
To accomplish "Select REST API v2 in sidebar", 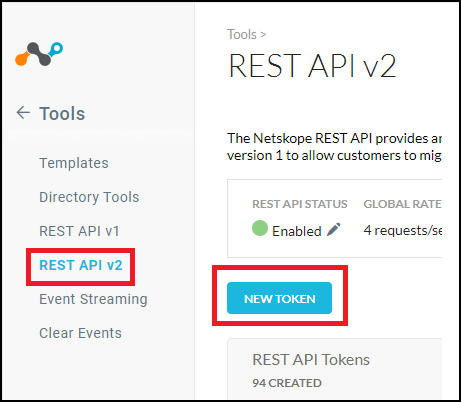I will [81, 265].
